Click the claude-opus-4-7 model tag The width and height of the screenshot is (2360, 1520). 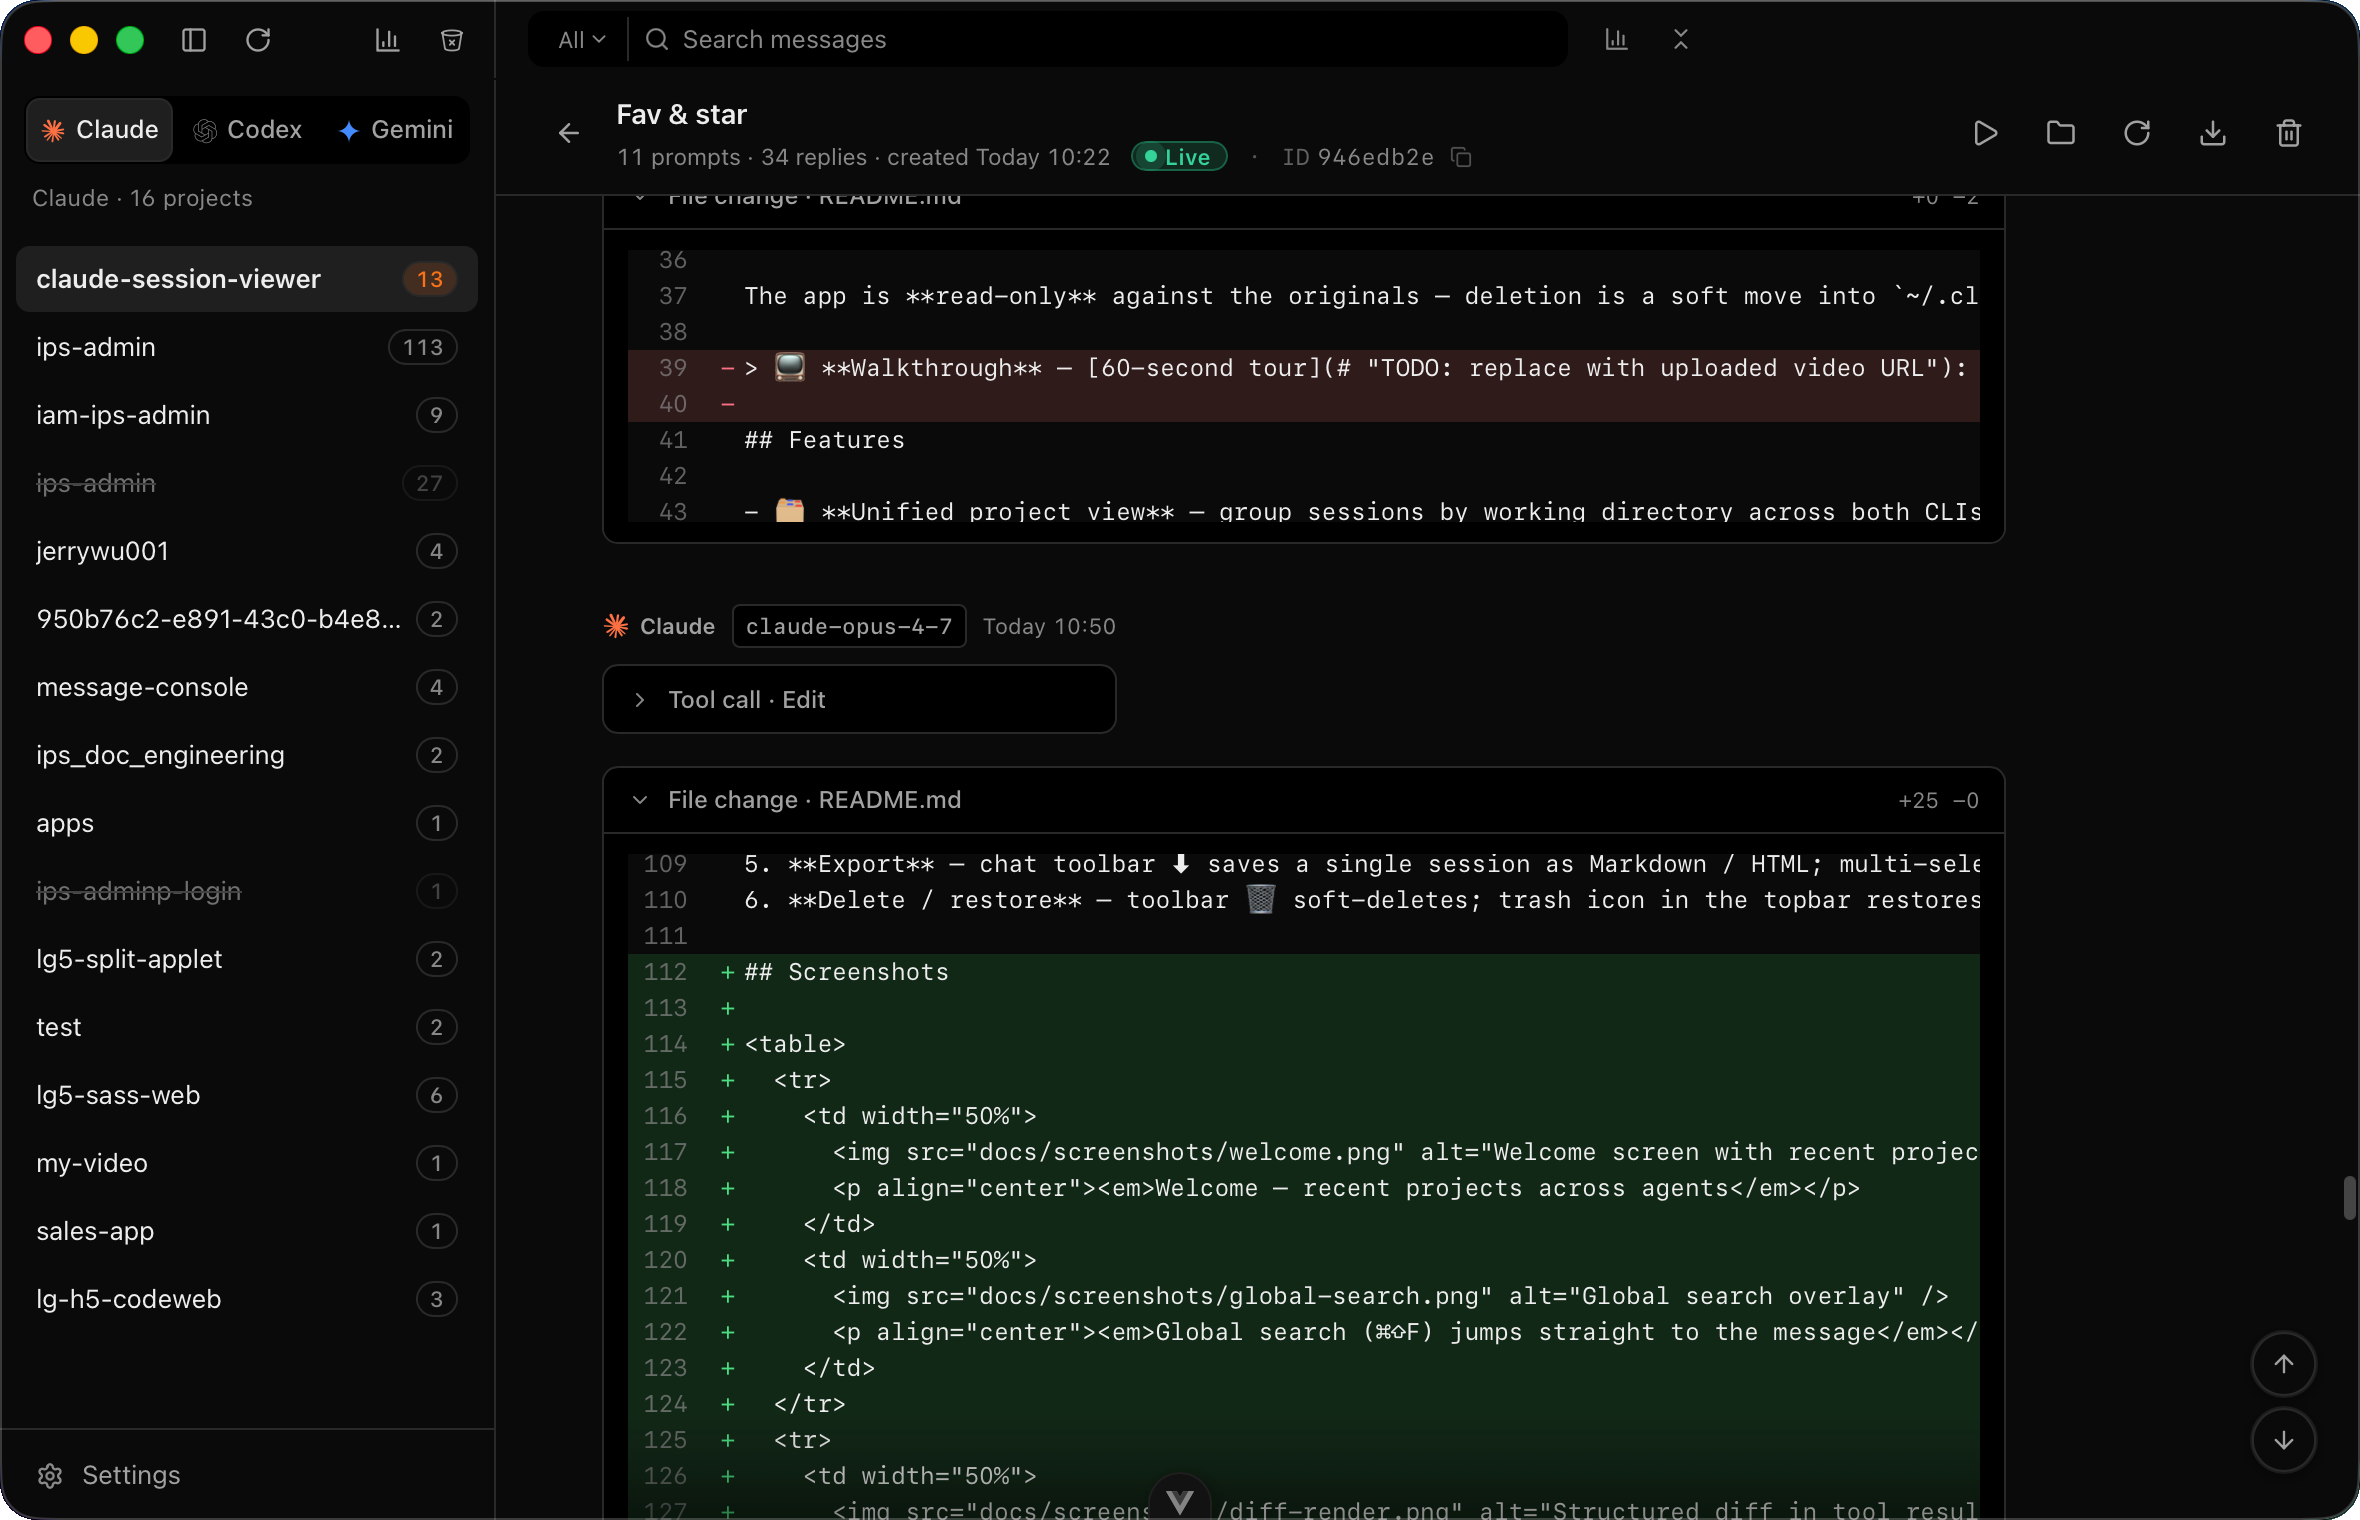[x=849, y=626]
